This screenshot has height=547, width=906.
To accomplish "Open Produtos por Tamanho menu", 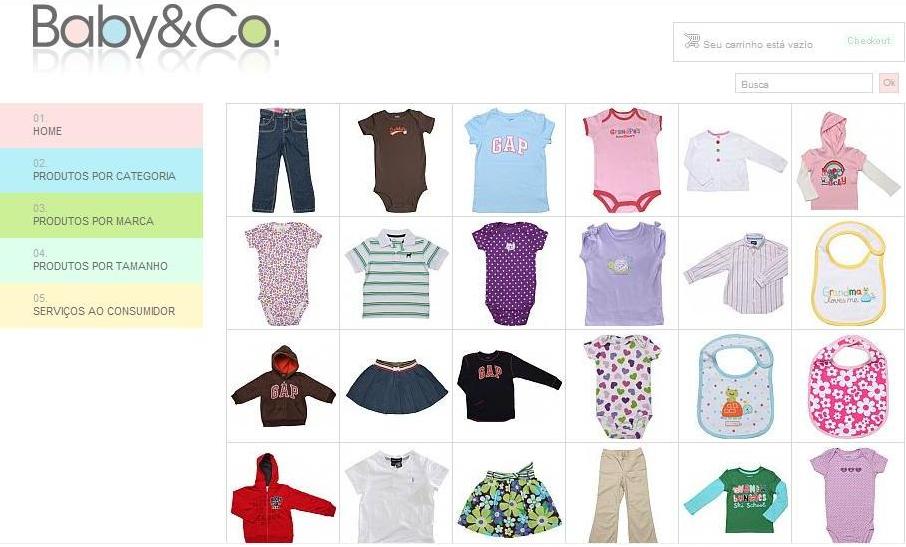I will (101, 261).
